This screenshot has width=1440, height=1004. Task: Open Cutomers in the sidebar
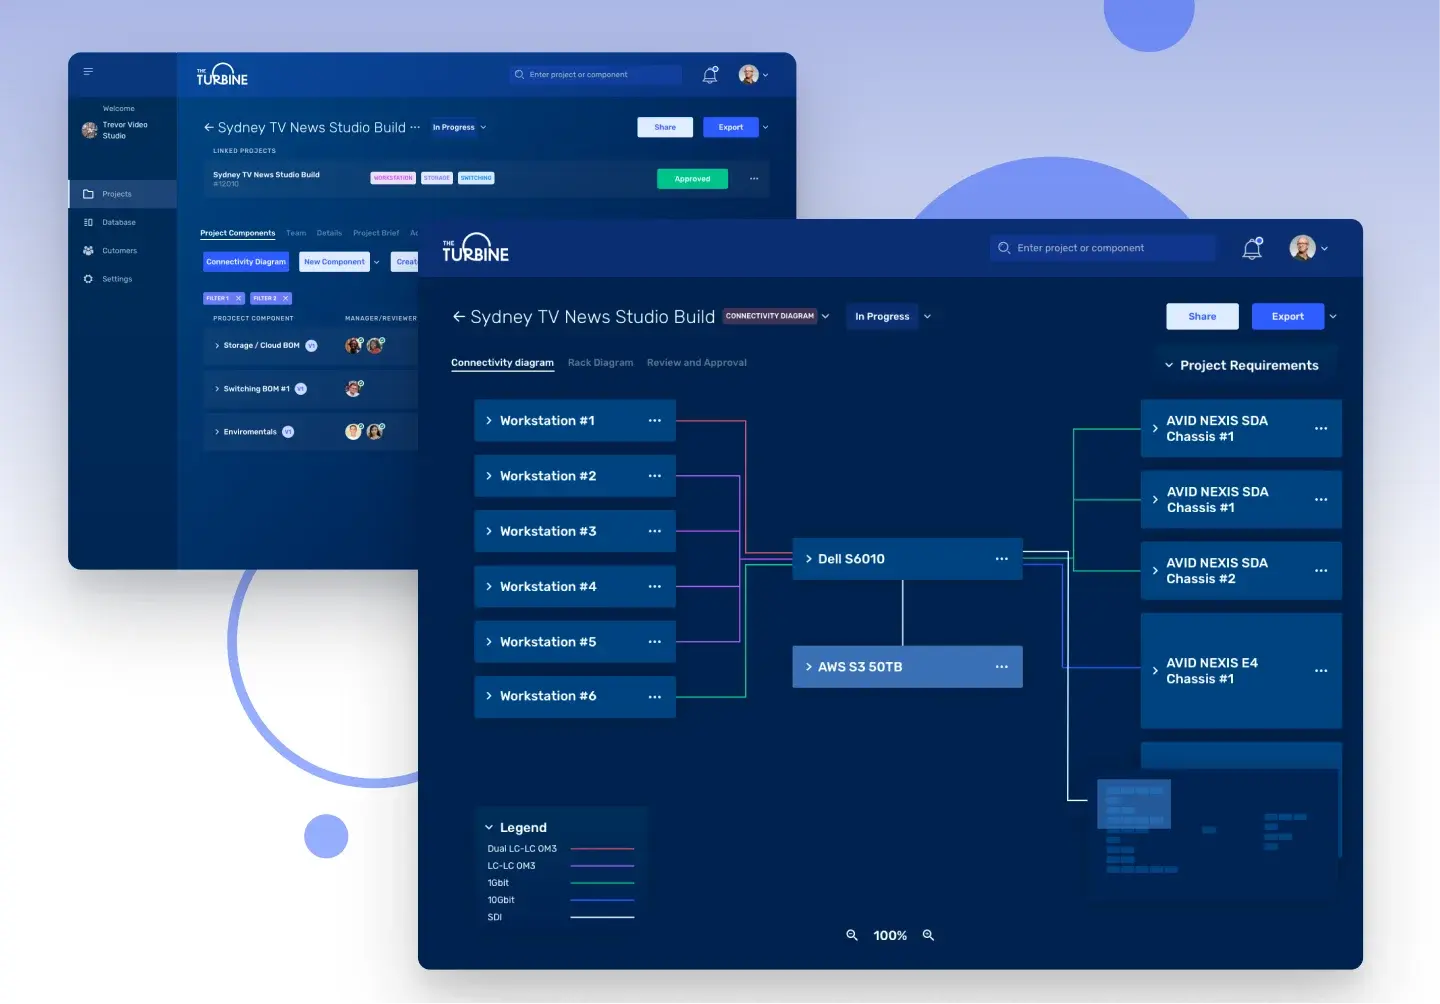(123, 251)
